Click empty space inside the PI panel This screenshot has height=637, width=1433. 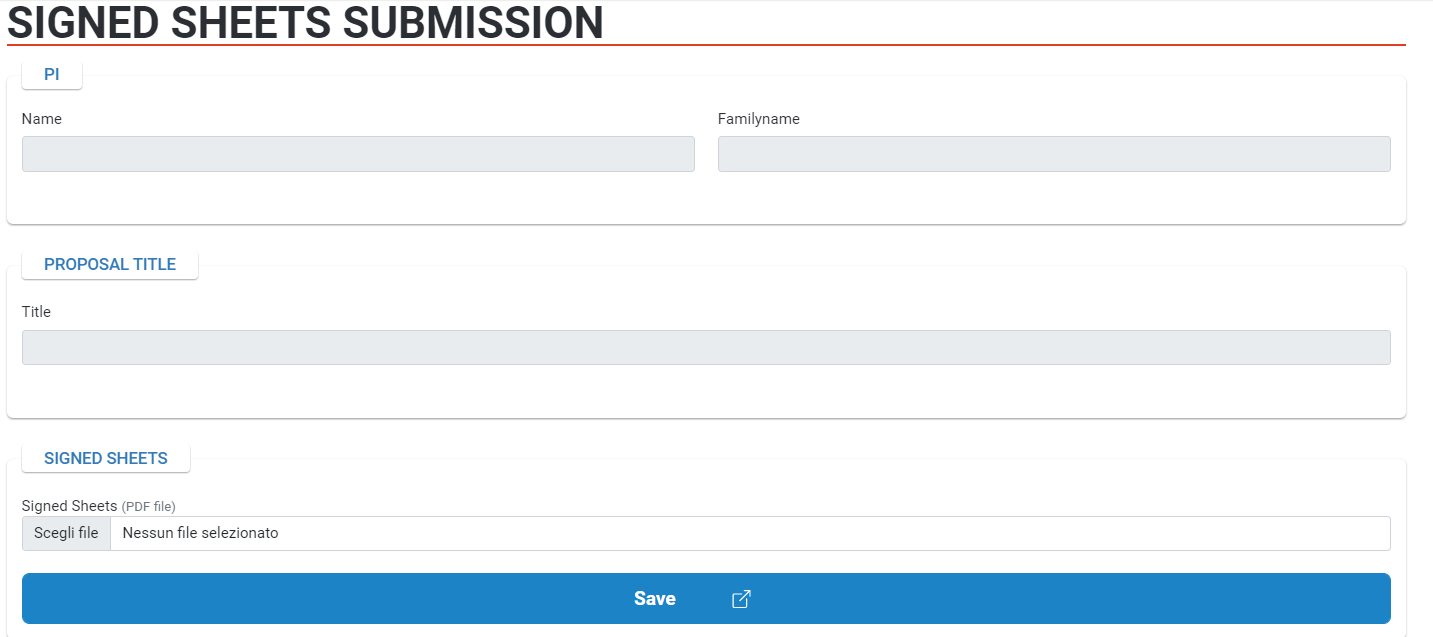pos(706,198)
